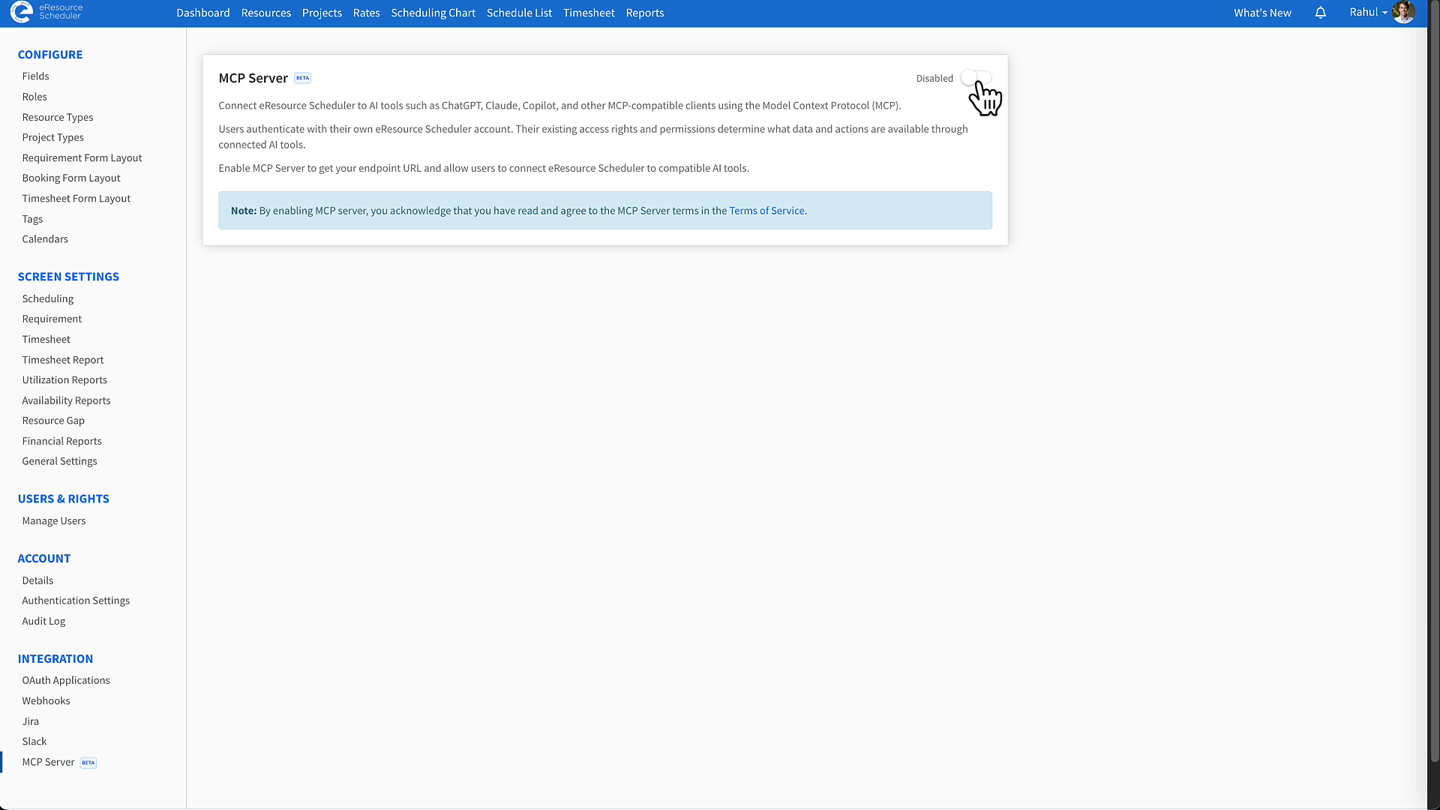Open the Schedule List

click(519, 13)
